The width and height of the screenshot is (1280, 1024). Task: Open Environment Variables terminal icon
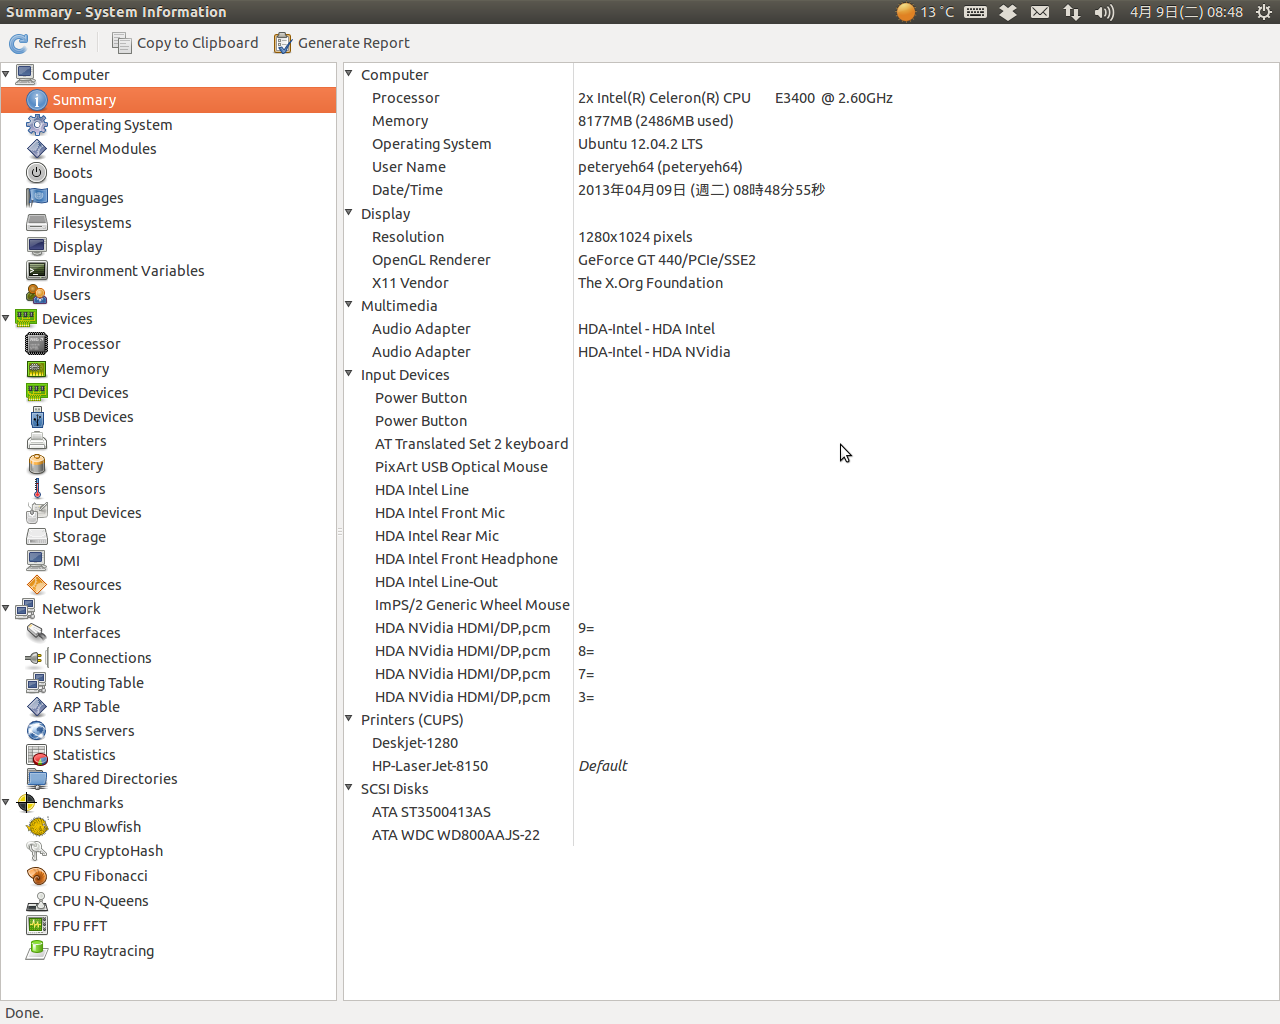(x=37, y=271)
